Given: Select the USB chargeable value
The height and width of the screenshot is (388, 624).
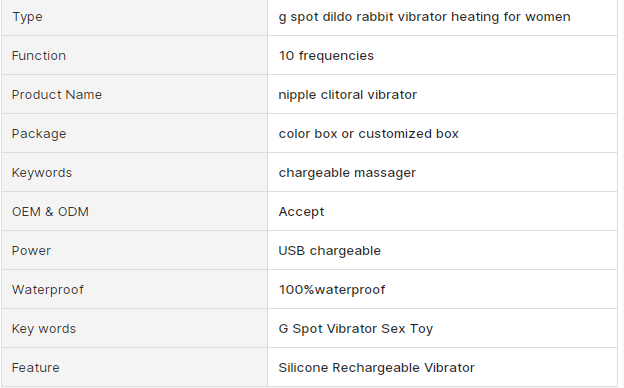Looking at the screenshot, I should (x=330, y=251).
